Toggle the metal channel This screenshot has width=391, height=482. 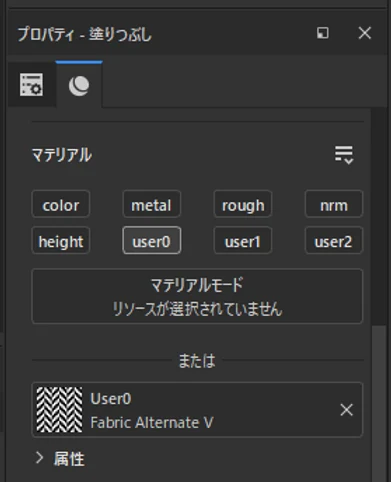tap(152, 204)
